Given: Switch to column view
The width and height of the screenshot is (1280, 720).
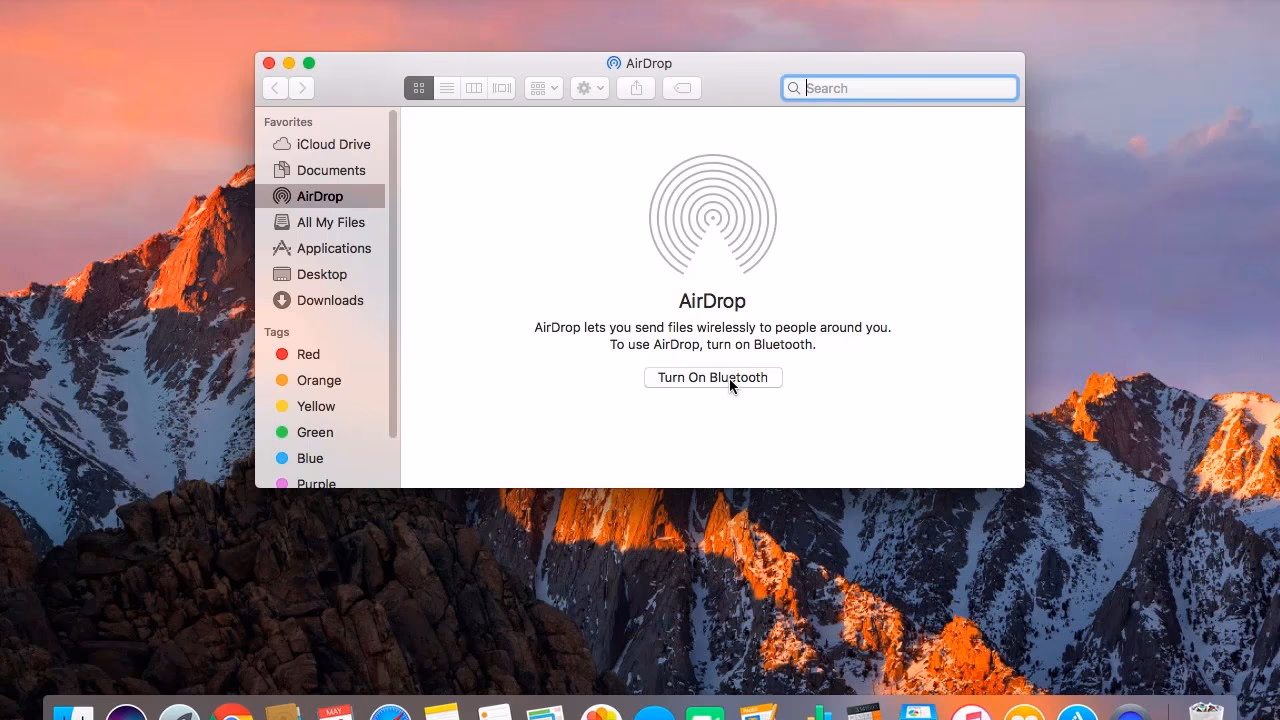Looking at the screenshot, I should point(473,88).
